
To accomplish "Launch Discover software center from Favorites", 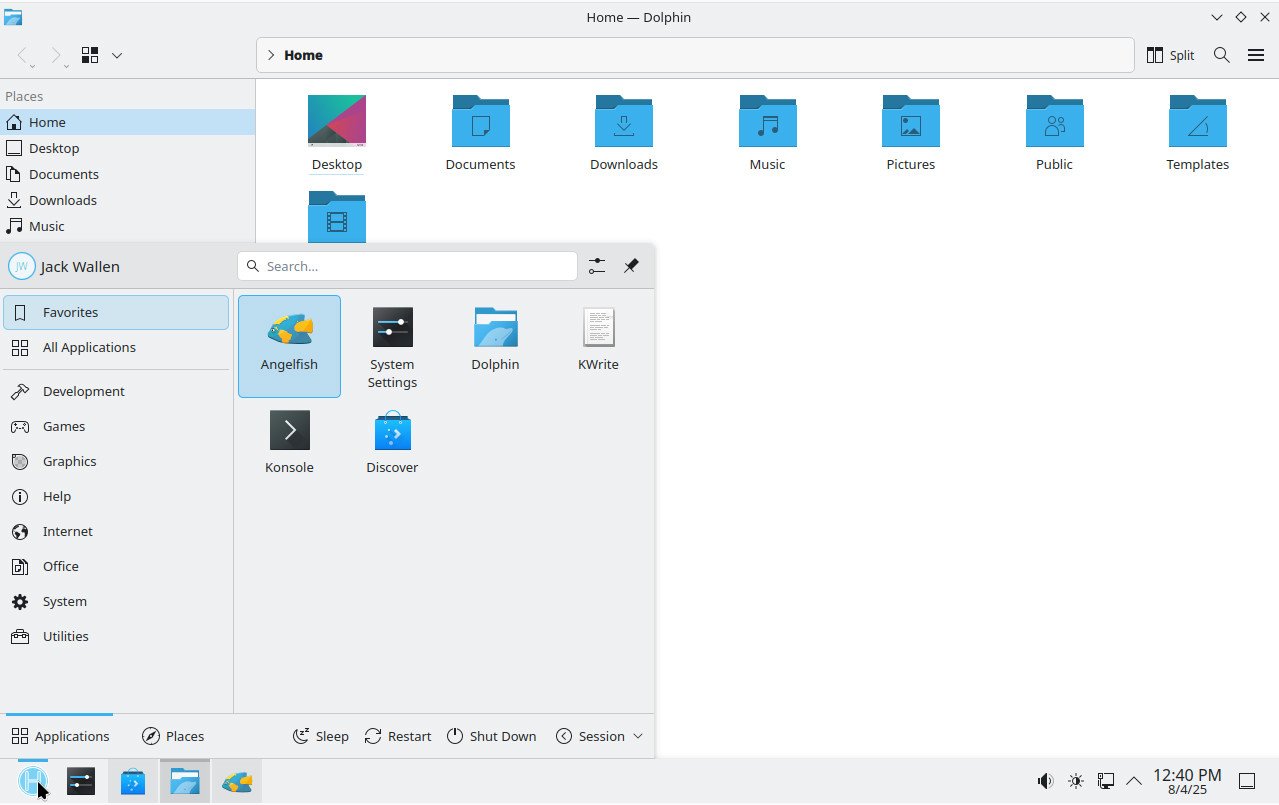I will (x=392, y=442).
